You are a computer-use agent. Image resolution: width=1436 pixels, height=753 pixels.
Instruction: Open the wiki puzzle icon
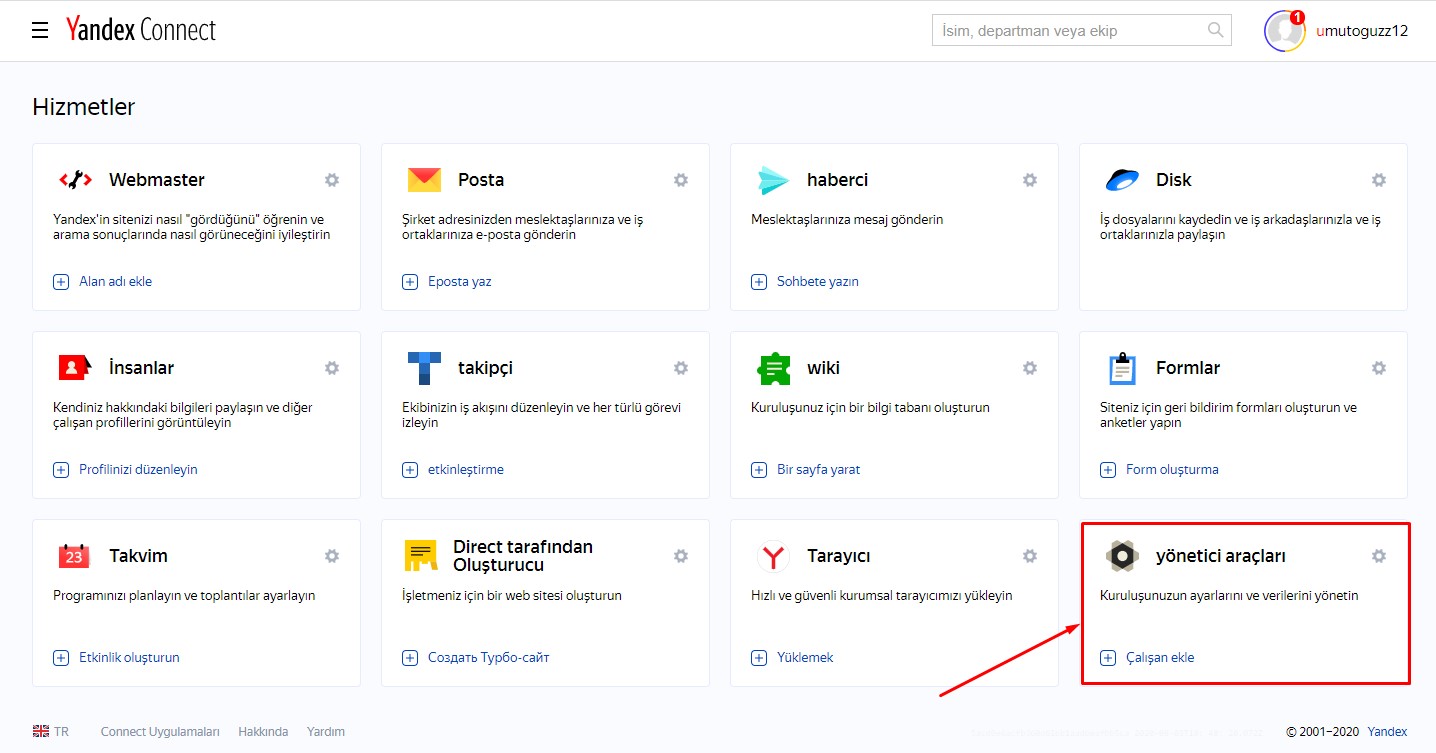tap(773, 368)
